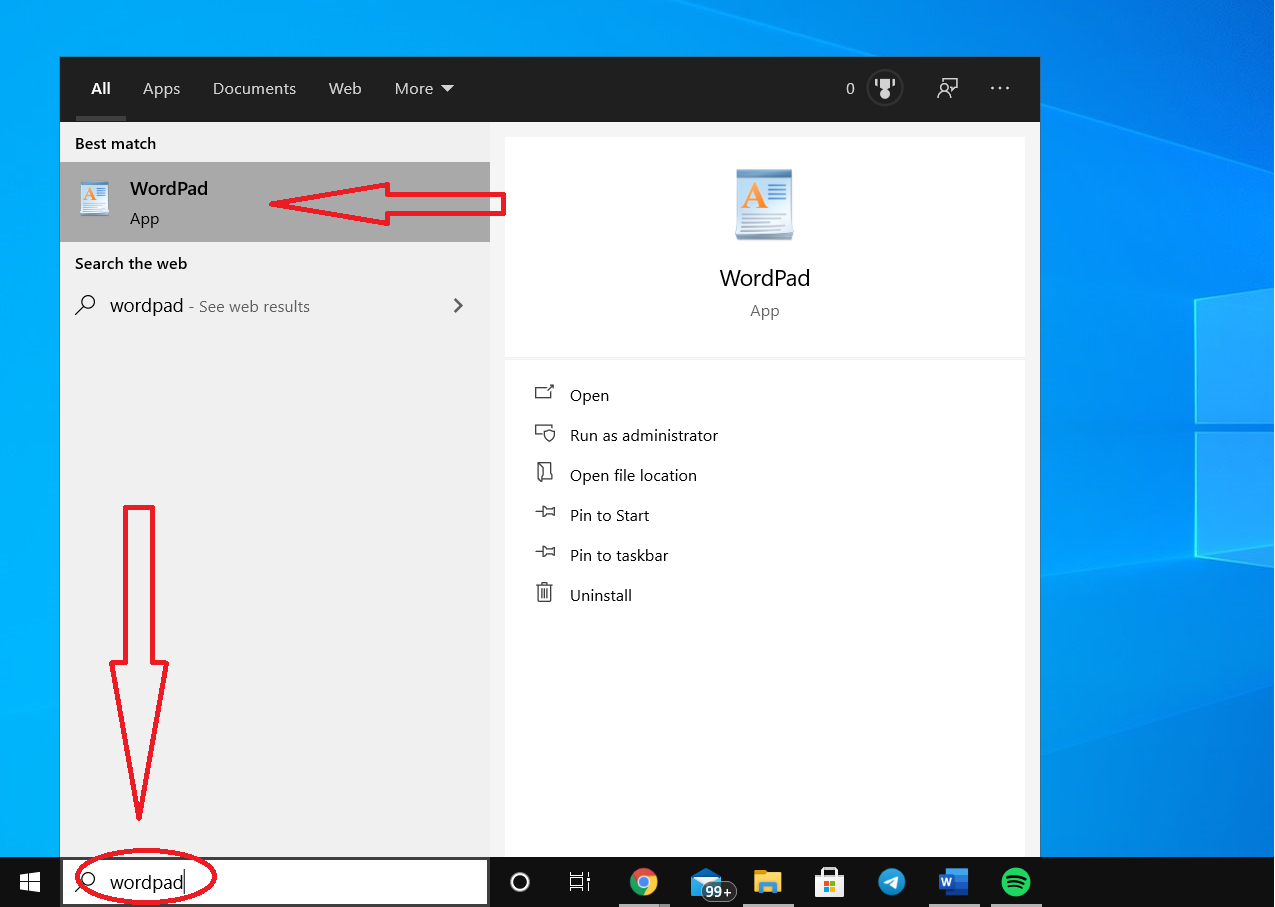Open Microsoft Store from the taskbar

[829, 882]
